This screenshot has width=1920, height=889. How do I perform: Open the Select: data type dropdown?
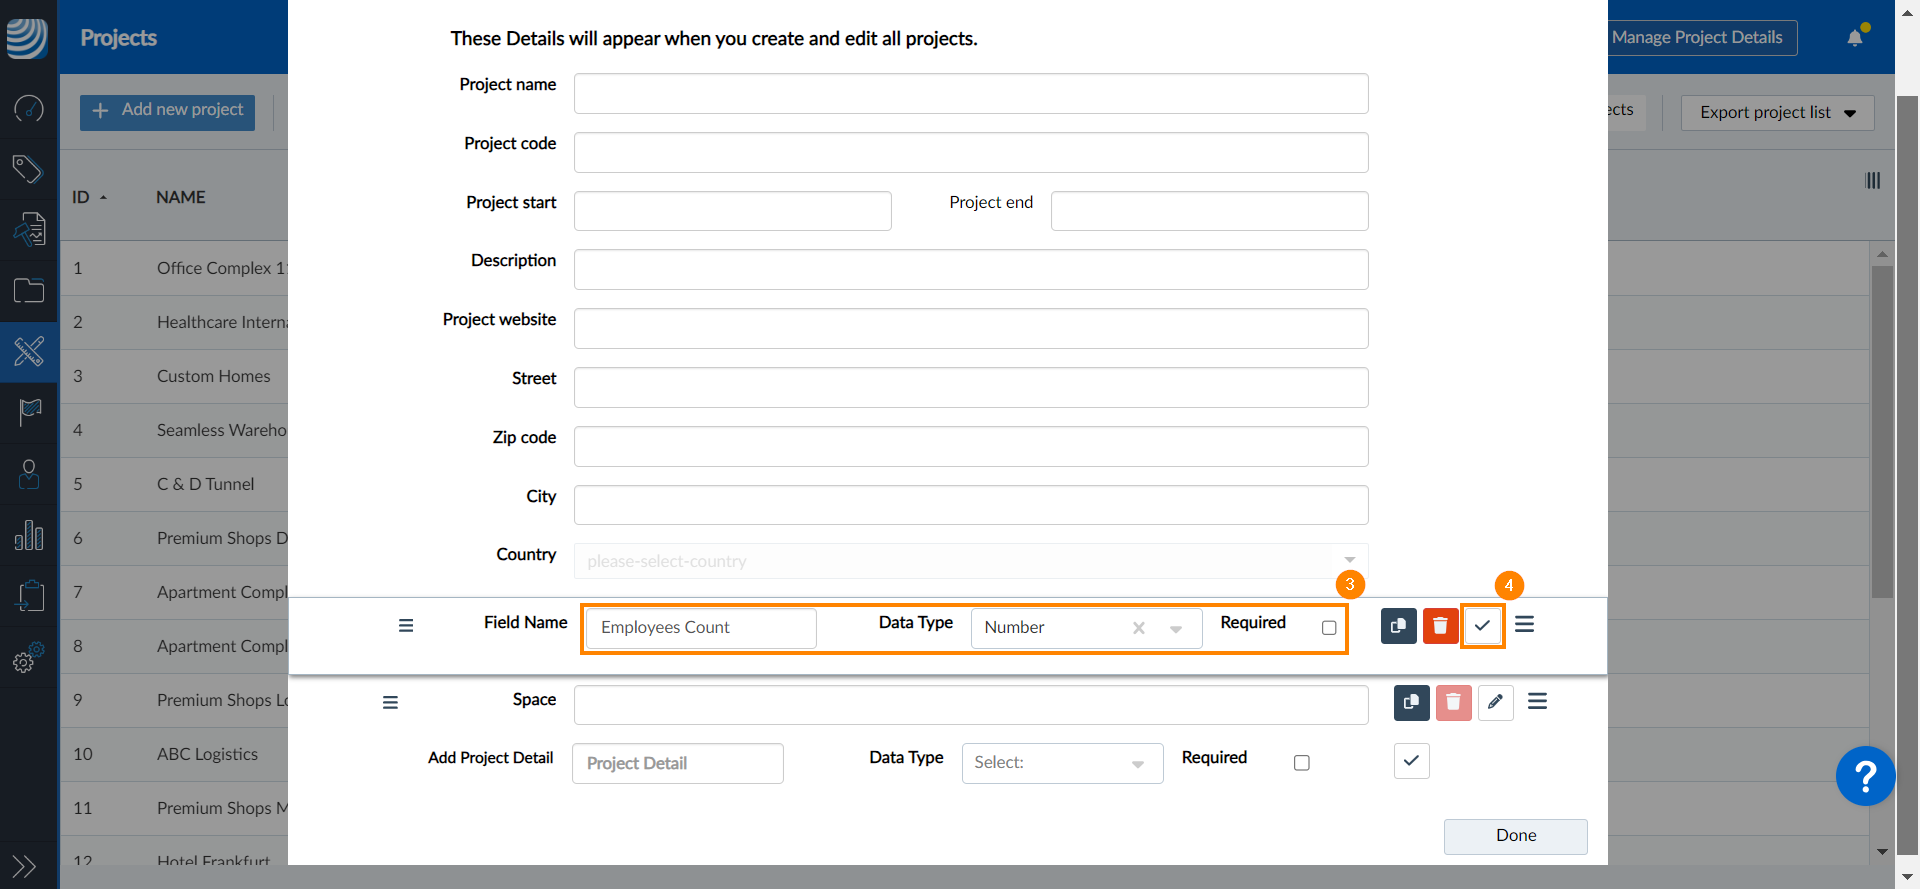pos(1062,763)
